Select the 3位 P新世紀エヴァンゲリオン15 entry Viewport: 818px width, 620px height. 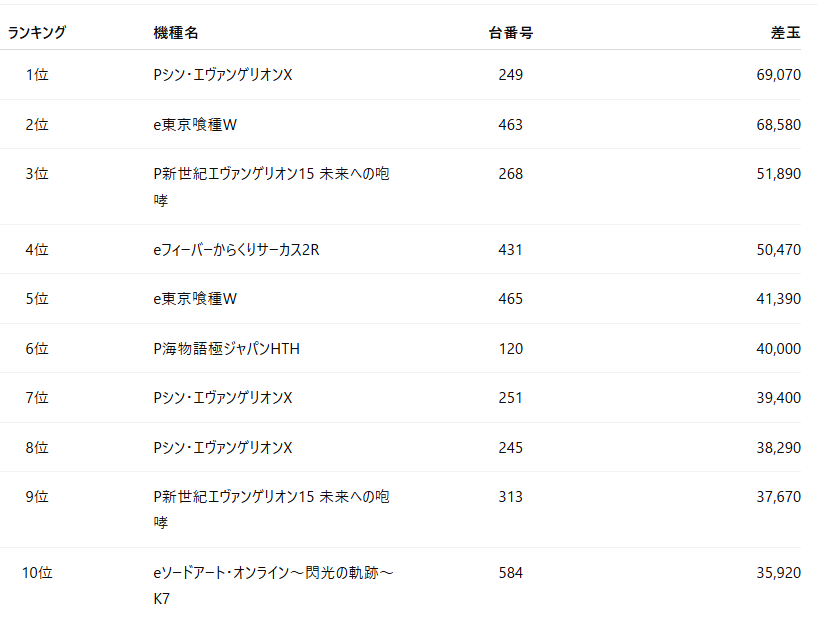point(271,186)
